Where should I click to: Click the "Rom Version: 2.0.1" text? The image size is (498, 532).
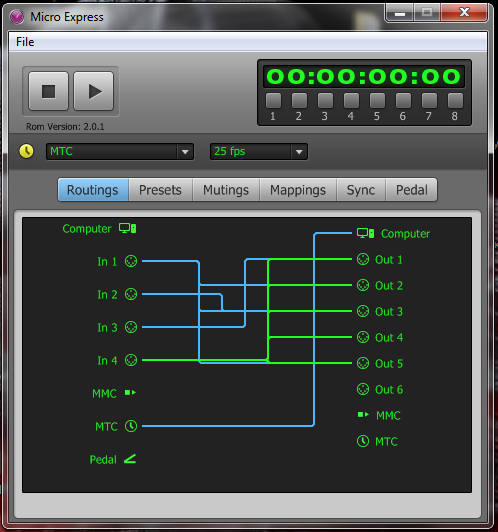pyautogui.click(x=65, y=127)
